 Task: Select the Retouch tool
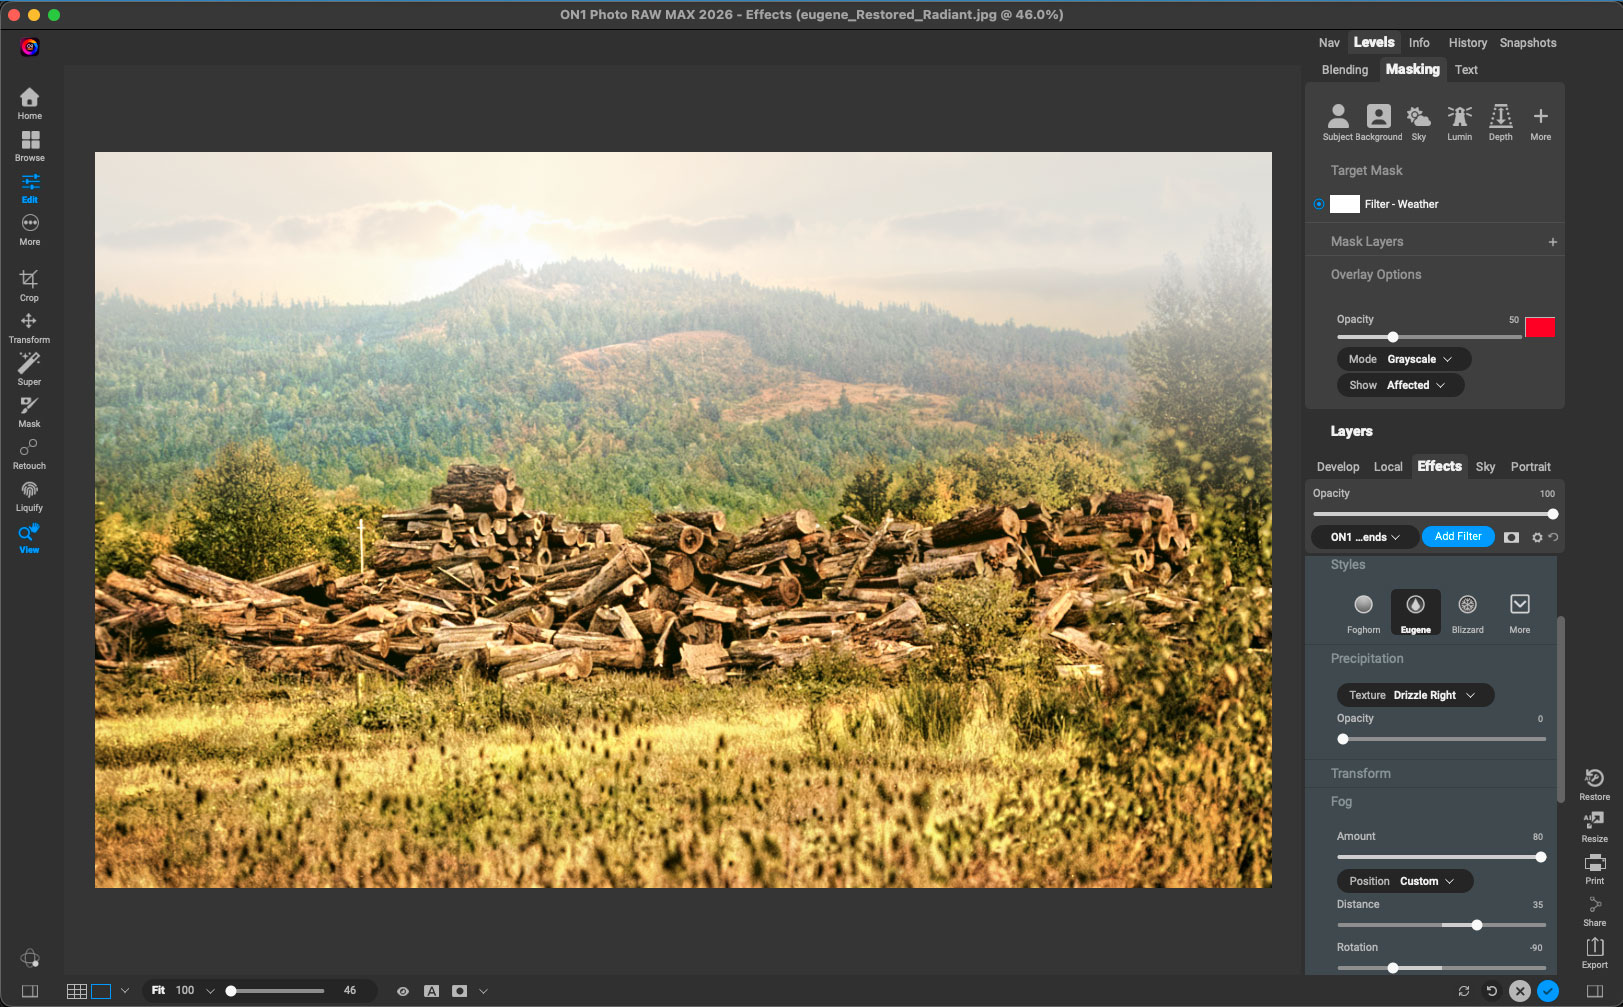pyautogui.click(x=29, y=453)
